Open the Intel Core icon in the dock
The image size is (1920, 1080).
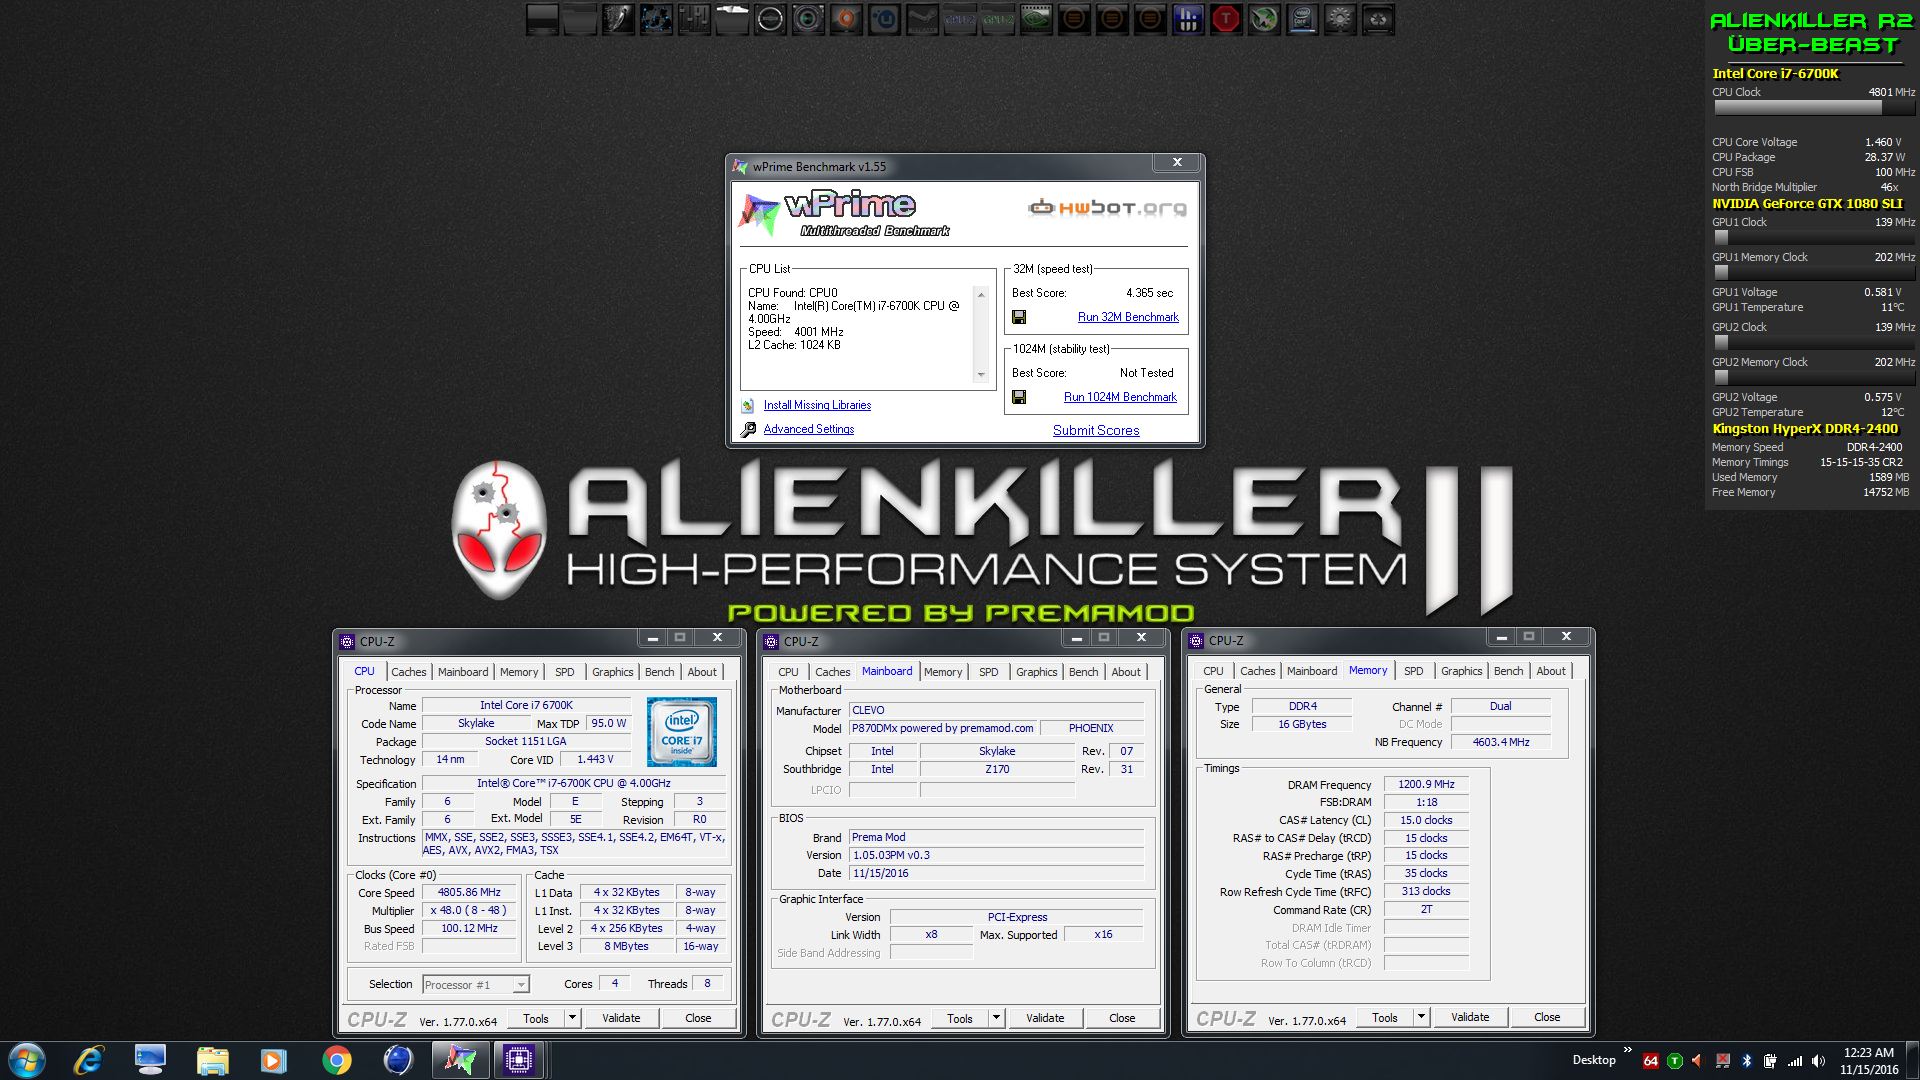pos(1302,19)
